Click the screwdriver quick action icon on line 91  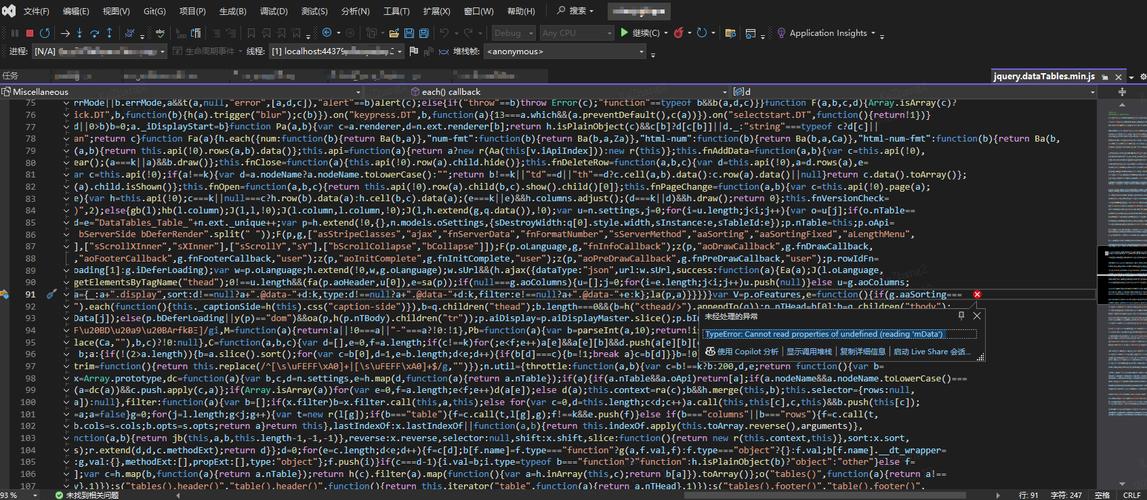(x=50, y=293)
